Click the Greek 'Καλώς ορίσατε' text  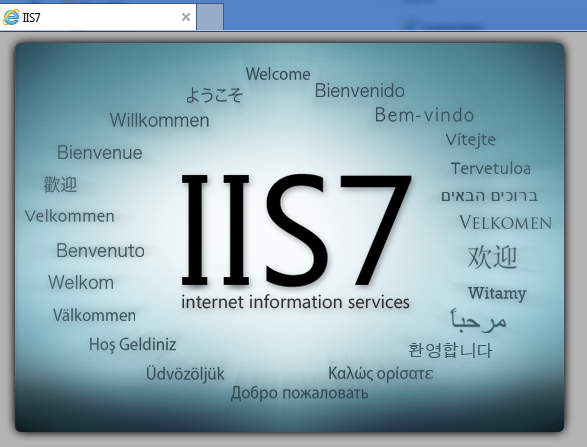point(380,374)
